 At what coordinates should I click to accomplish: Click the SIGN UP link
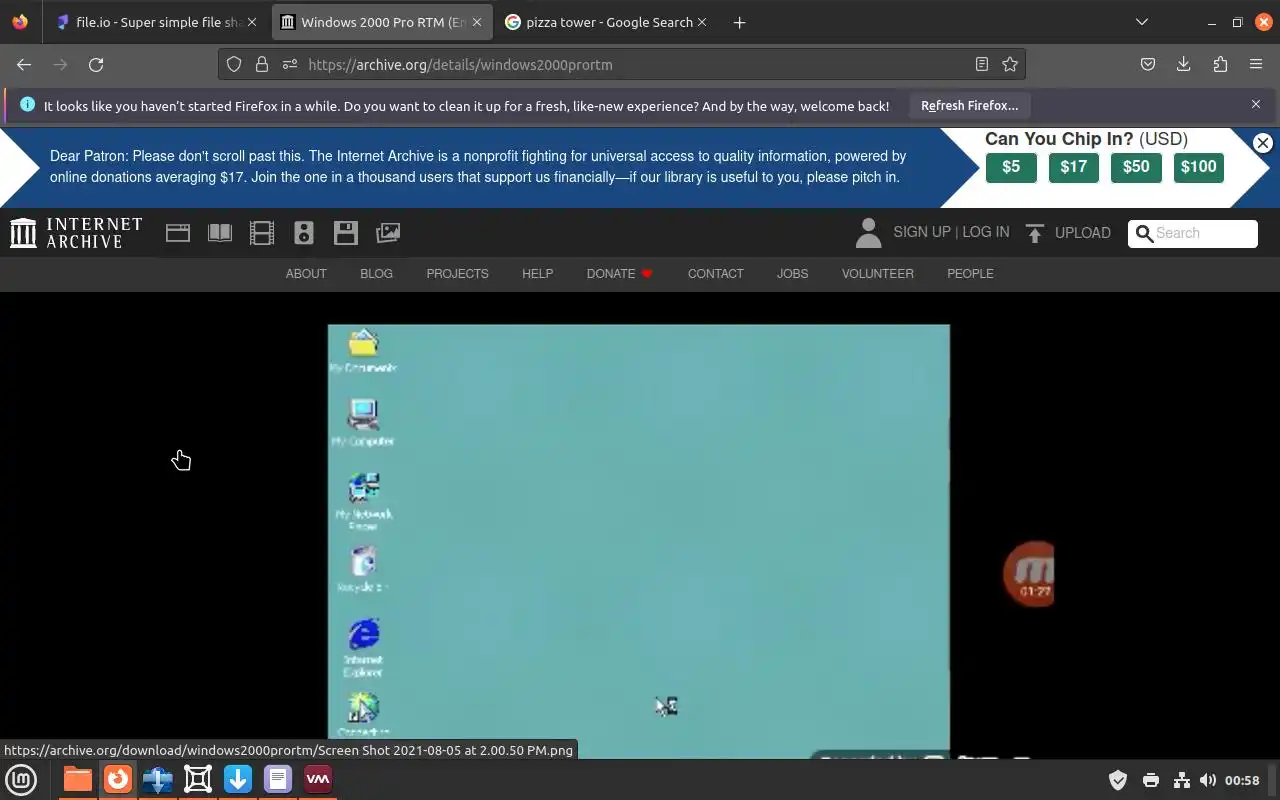click(922, 232)
